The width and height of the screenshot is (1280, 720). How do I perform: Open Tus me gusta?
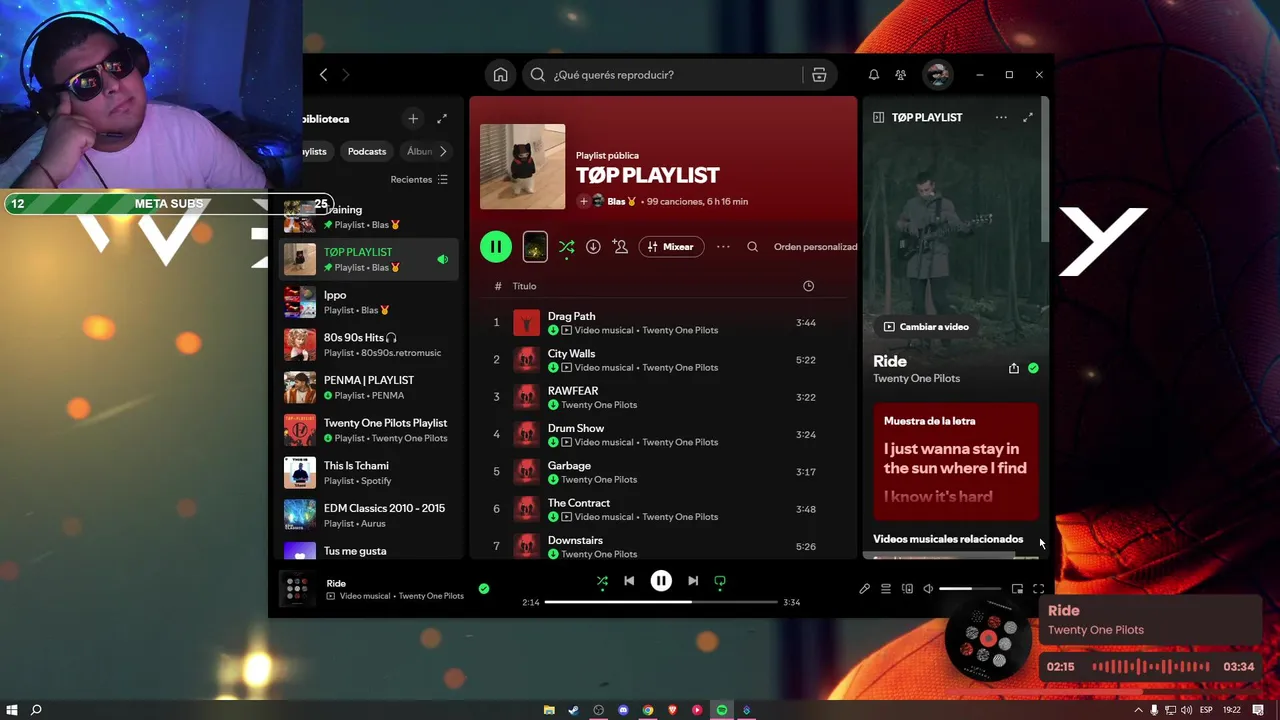(369, 551)
